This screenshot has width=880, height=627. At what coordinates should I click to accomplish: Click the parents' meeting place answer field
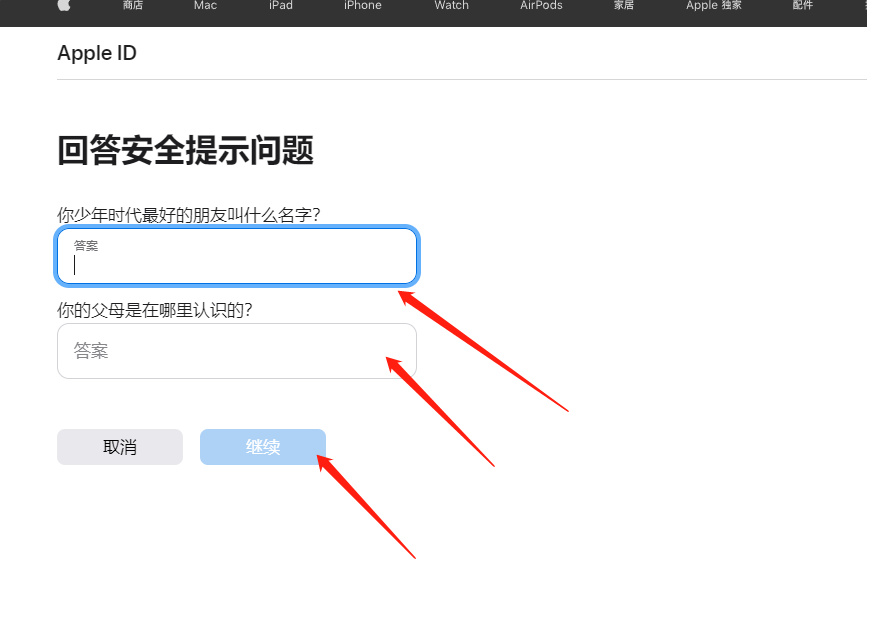[x=237, y=351]
